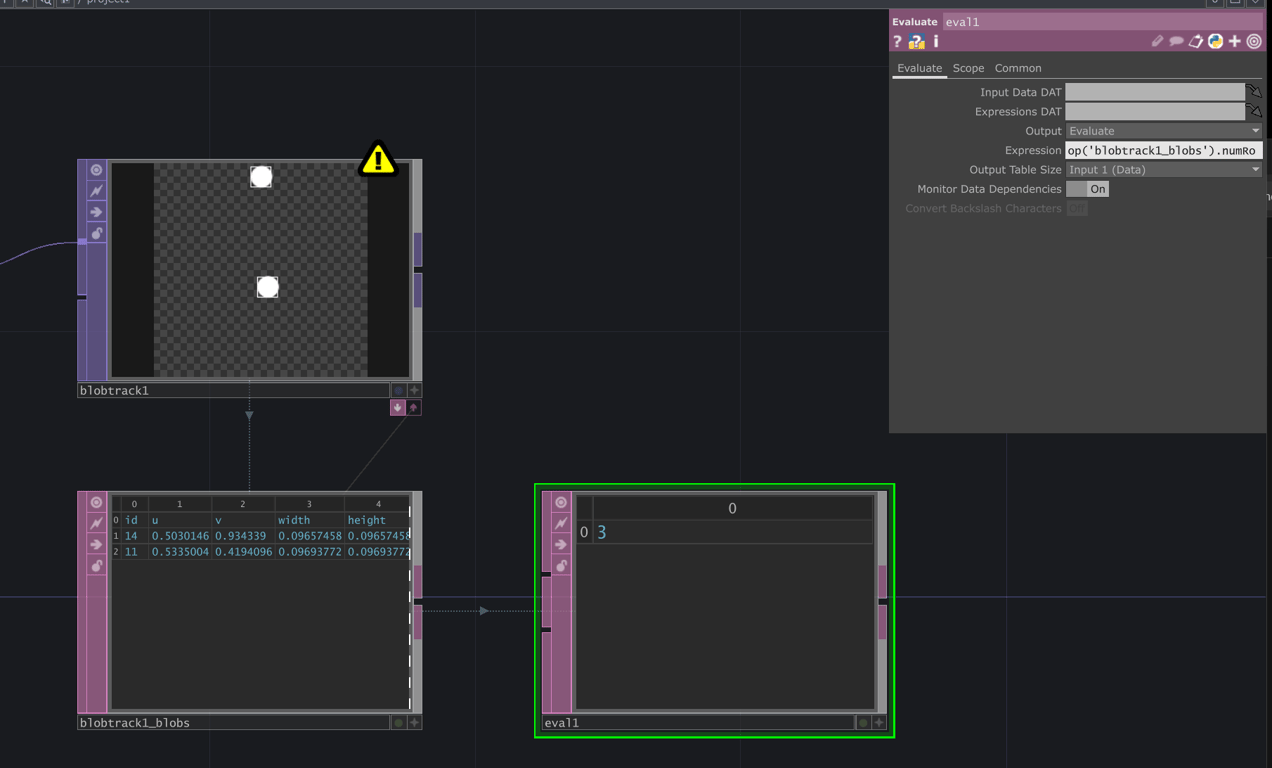Click the output connector of eval1 node
The height and width of the screenshot is (768, 1272).
coord(882,581)
